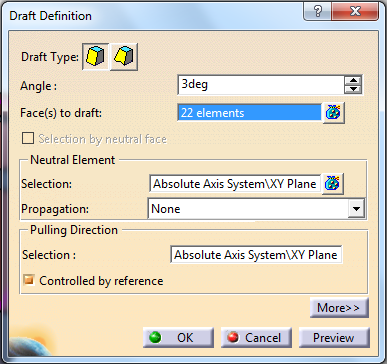
Task: Click the Preview button
Action: [334, 338]
